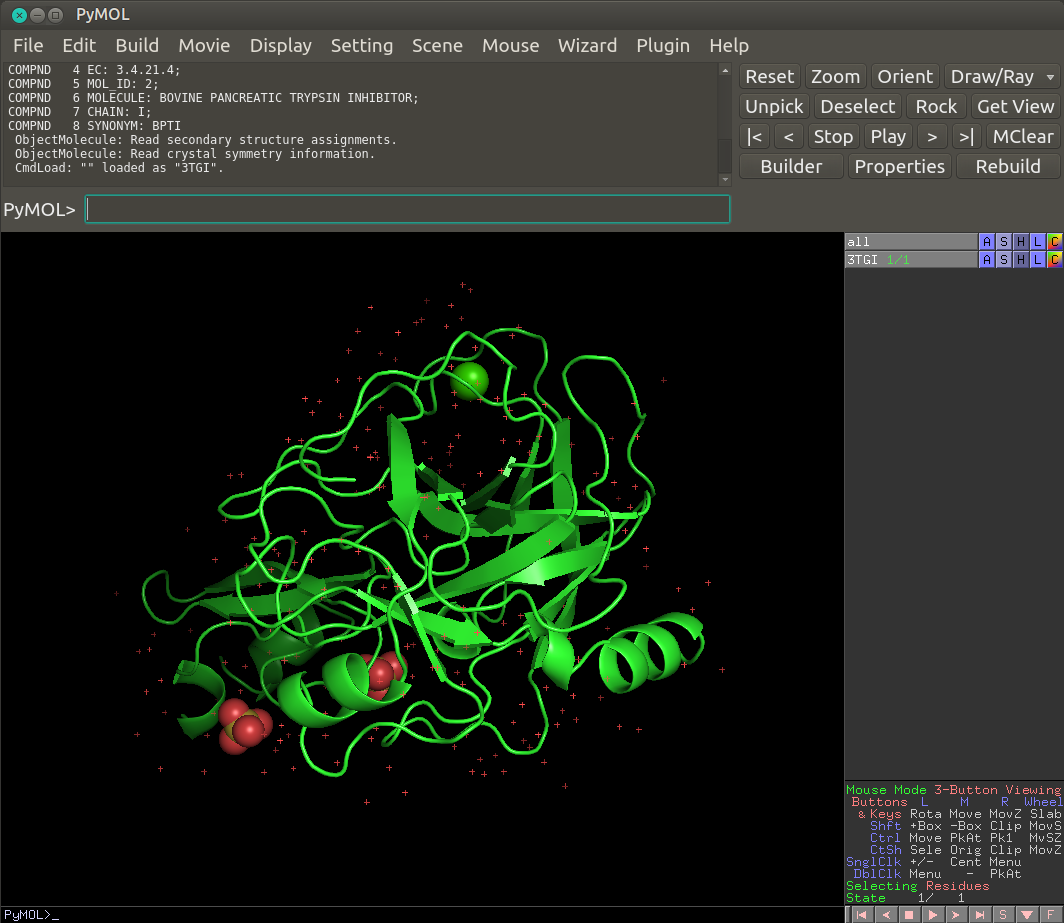Click the play triangle icon in bottom bar

[932, 915]
